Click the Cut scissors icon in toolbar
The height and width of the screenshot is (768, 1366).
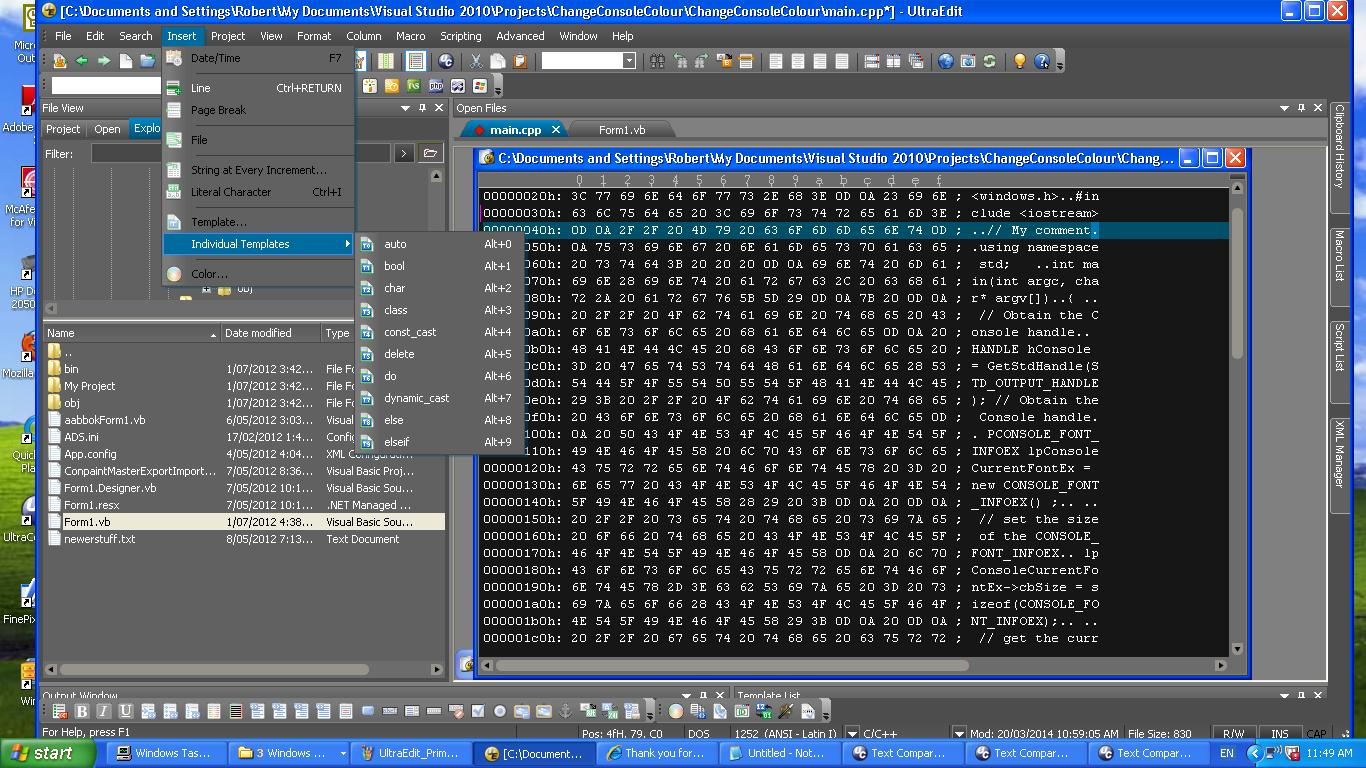(x=476, y=61)
